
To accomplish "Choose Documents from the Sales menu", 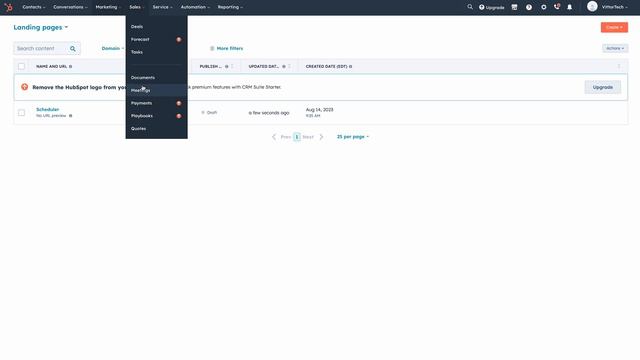I will coord(156,78).
